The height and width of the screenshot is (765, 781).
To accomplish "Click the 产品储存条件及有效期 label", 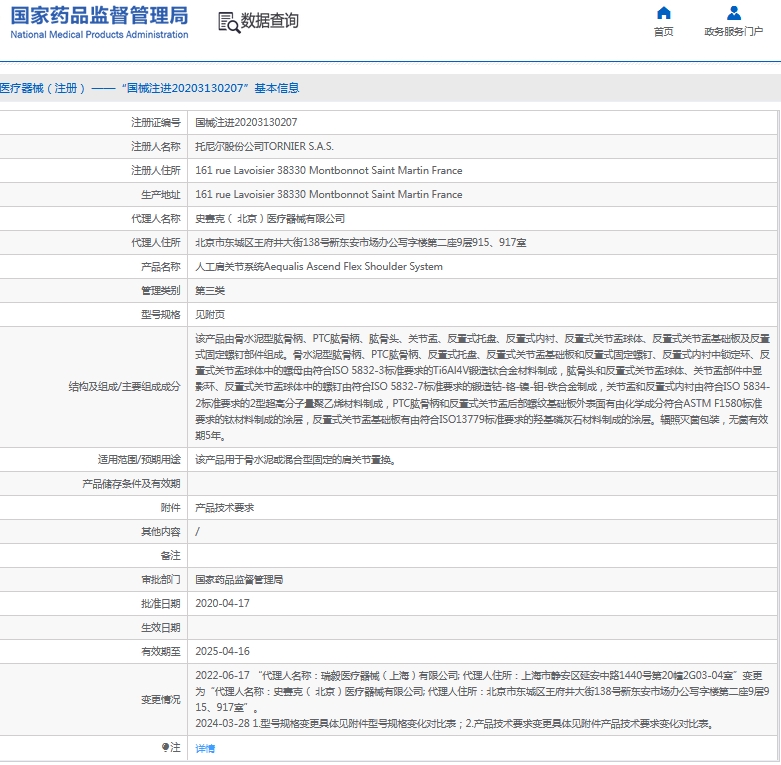I will 131,484.
